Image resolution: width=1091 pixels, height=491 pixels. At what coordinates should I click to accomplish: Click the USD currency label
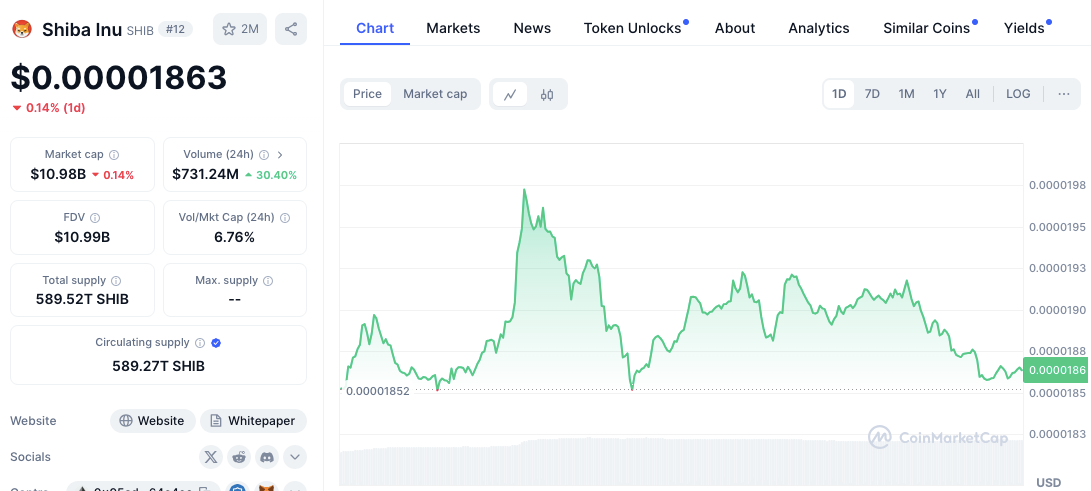pyautogui.click(x=1049, y=483)
